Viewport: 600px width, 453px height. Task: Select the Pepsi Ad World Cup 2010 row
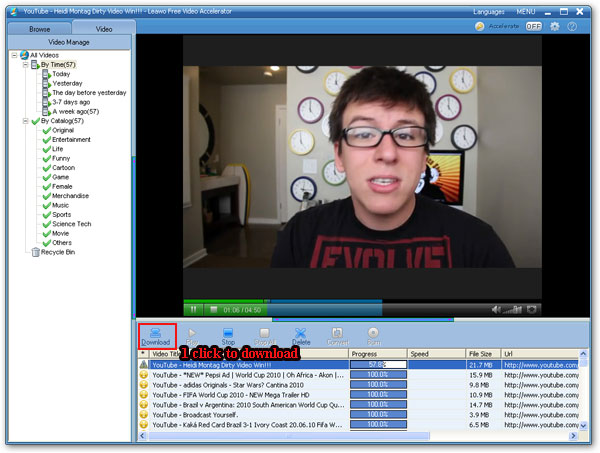[359, 375]
